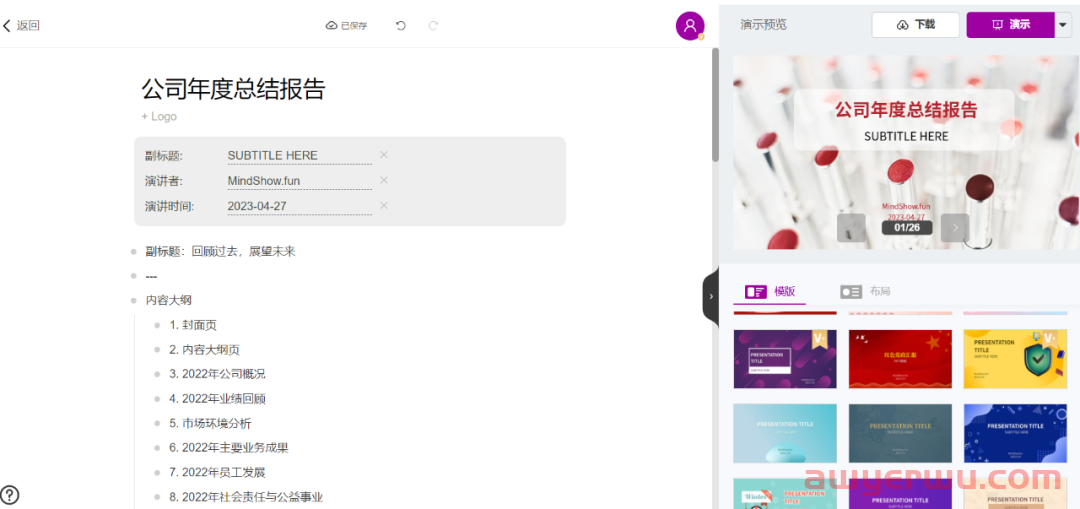The width and height of the screenshot is (1080, 509).
Task: Edit the MindShow.fun speaker input
Action: click(x=300, y=181)
